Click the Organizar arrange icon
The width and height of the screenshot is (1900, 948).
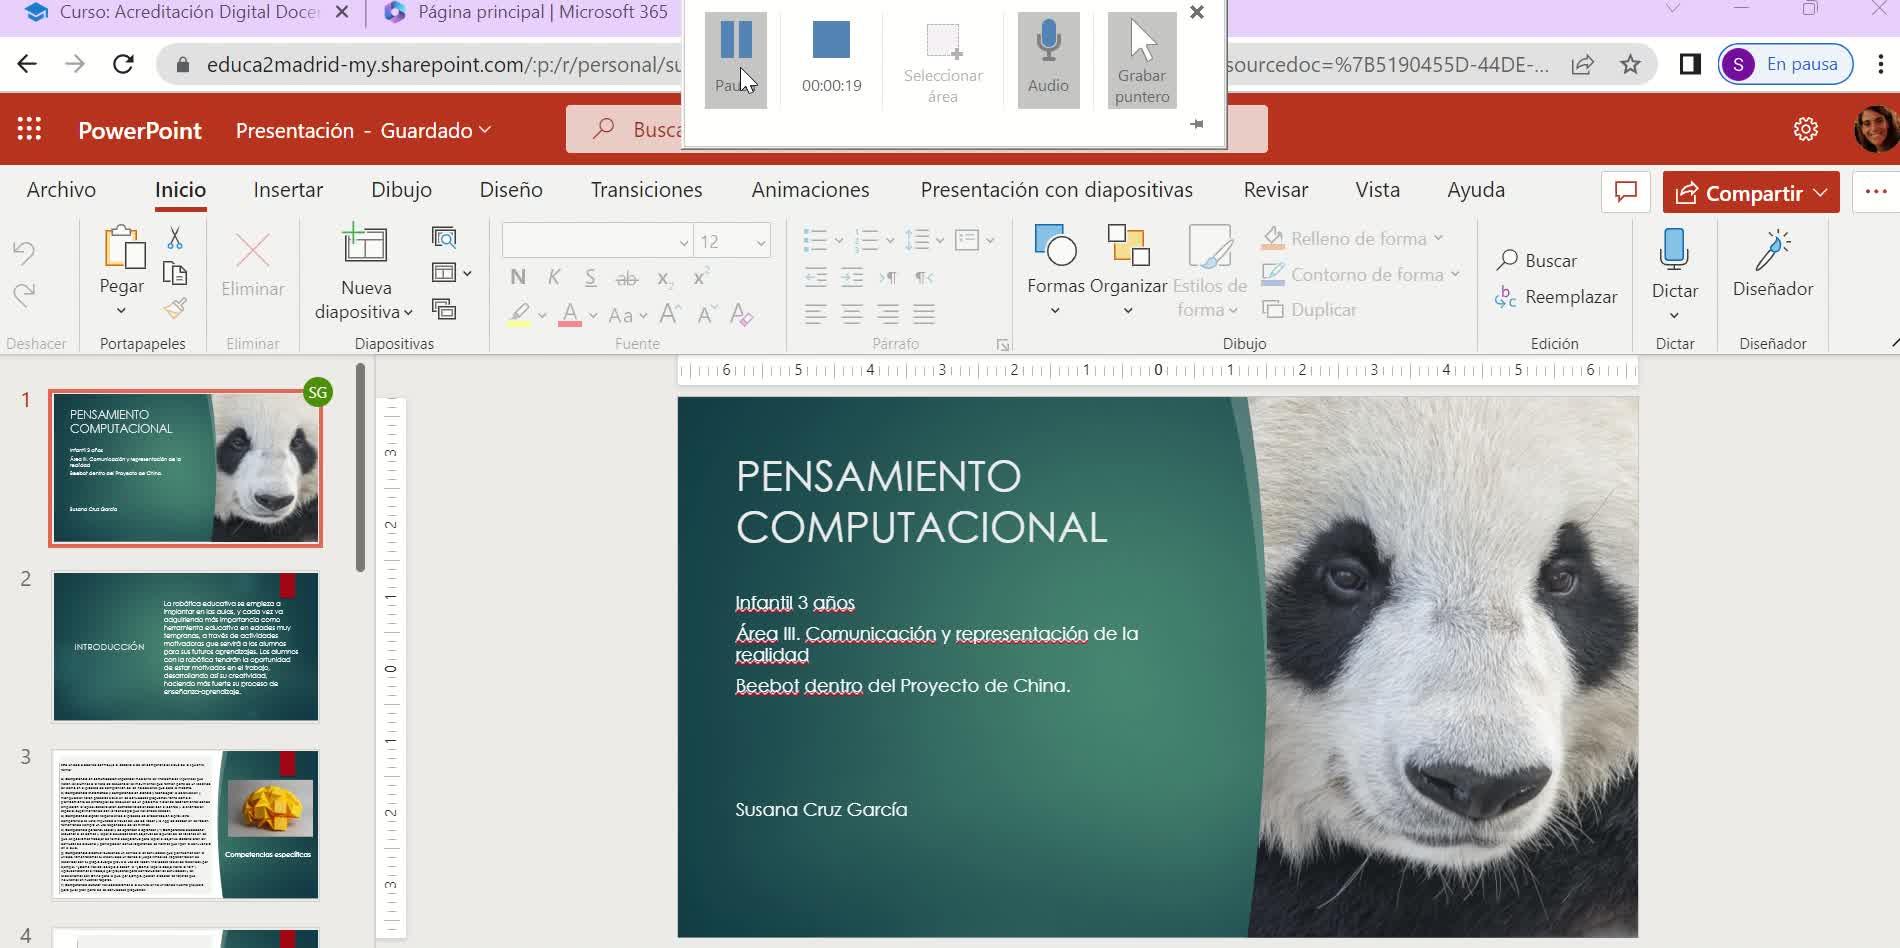(x=1128, y=246)
